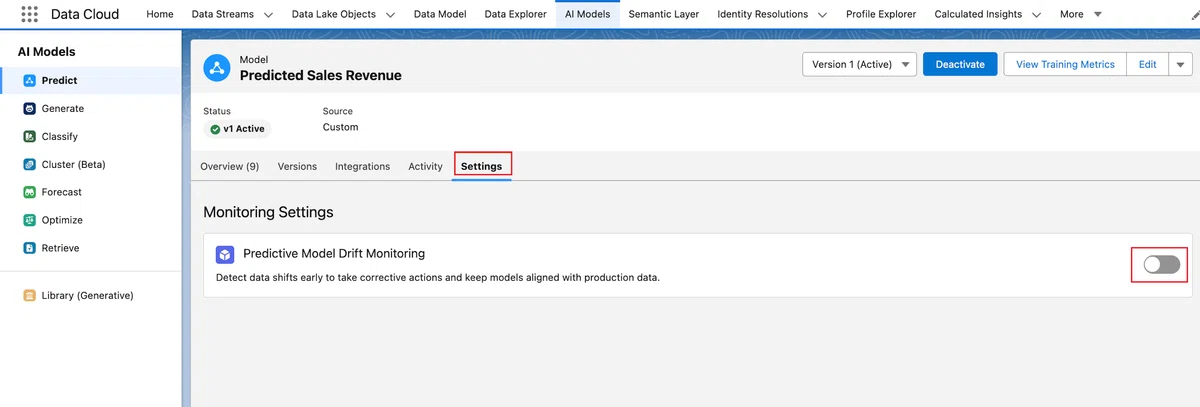The height and width of the screenshot is (407, 1200).
Task: Click the green v1 Active checkmark icon
Action: coord(215,129)
